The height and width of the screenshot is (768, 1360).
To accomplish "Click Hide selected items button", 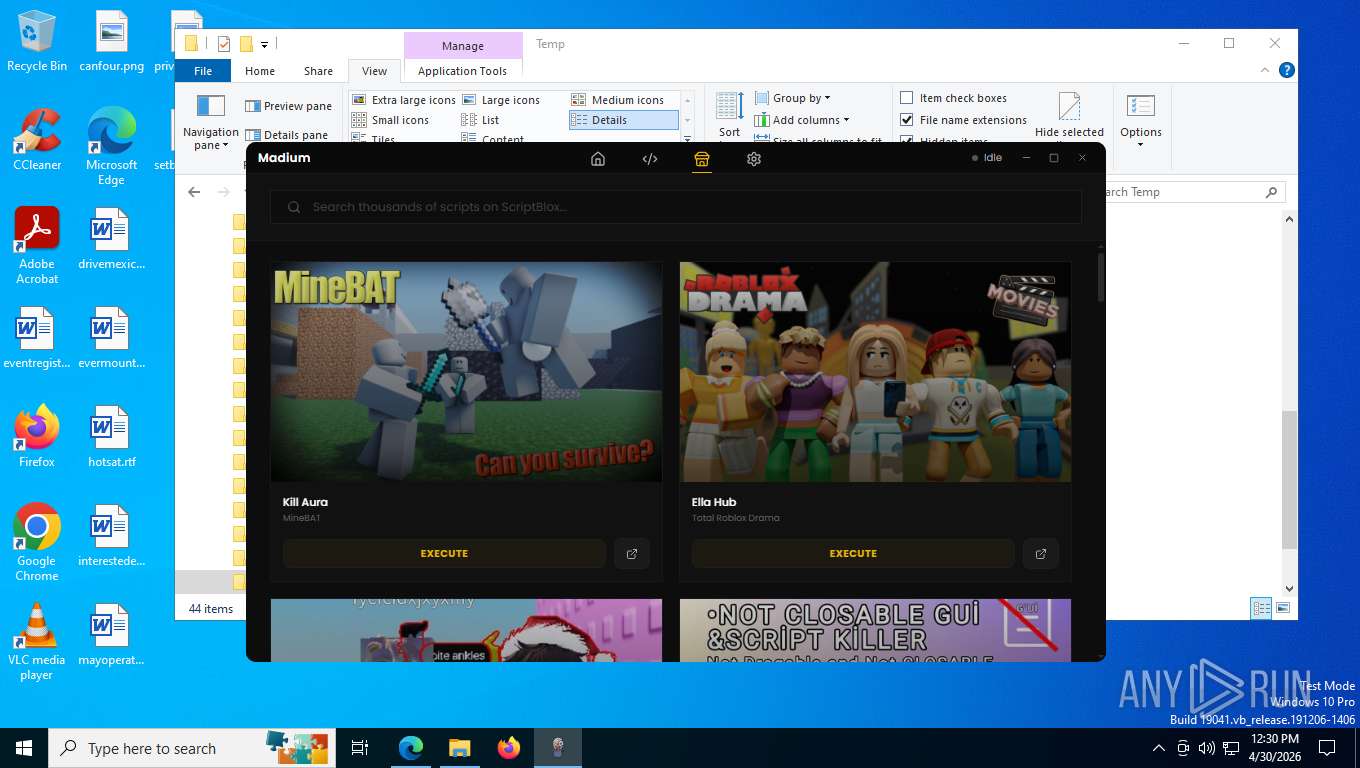I will pos(1069,116).
